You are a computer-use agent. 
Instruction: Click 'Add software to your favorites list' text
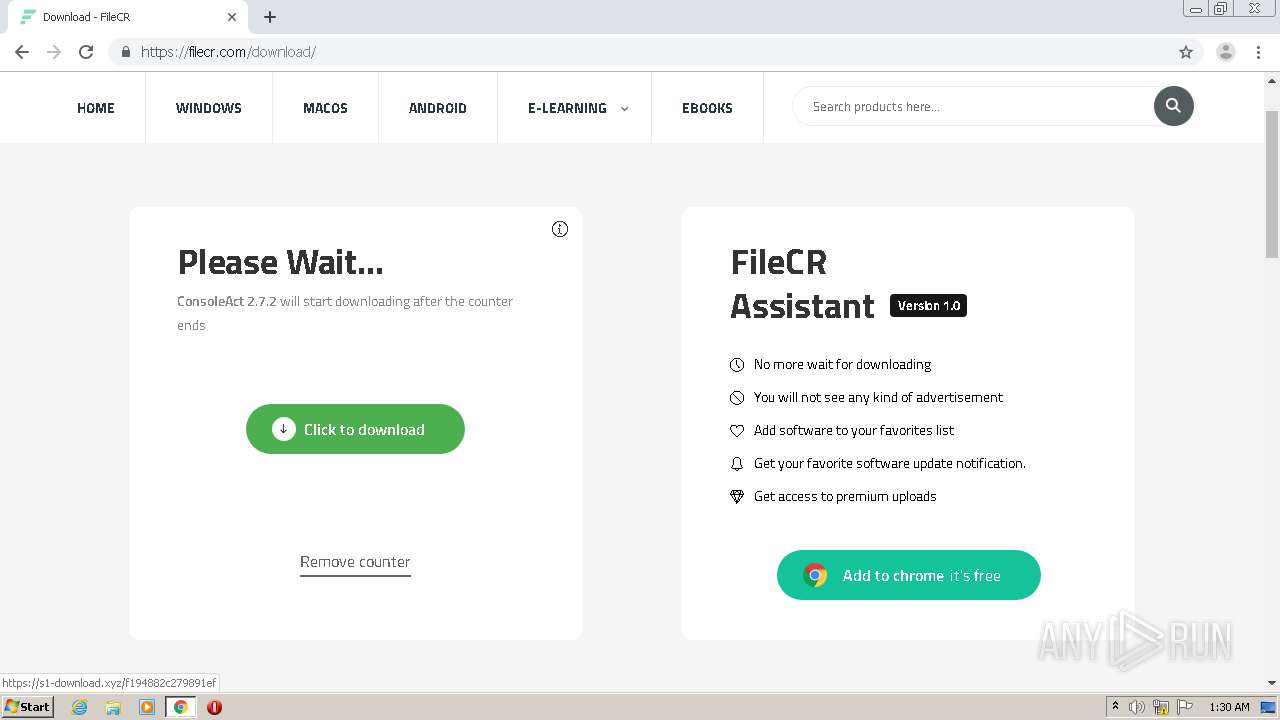pos(854,430)
